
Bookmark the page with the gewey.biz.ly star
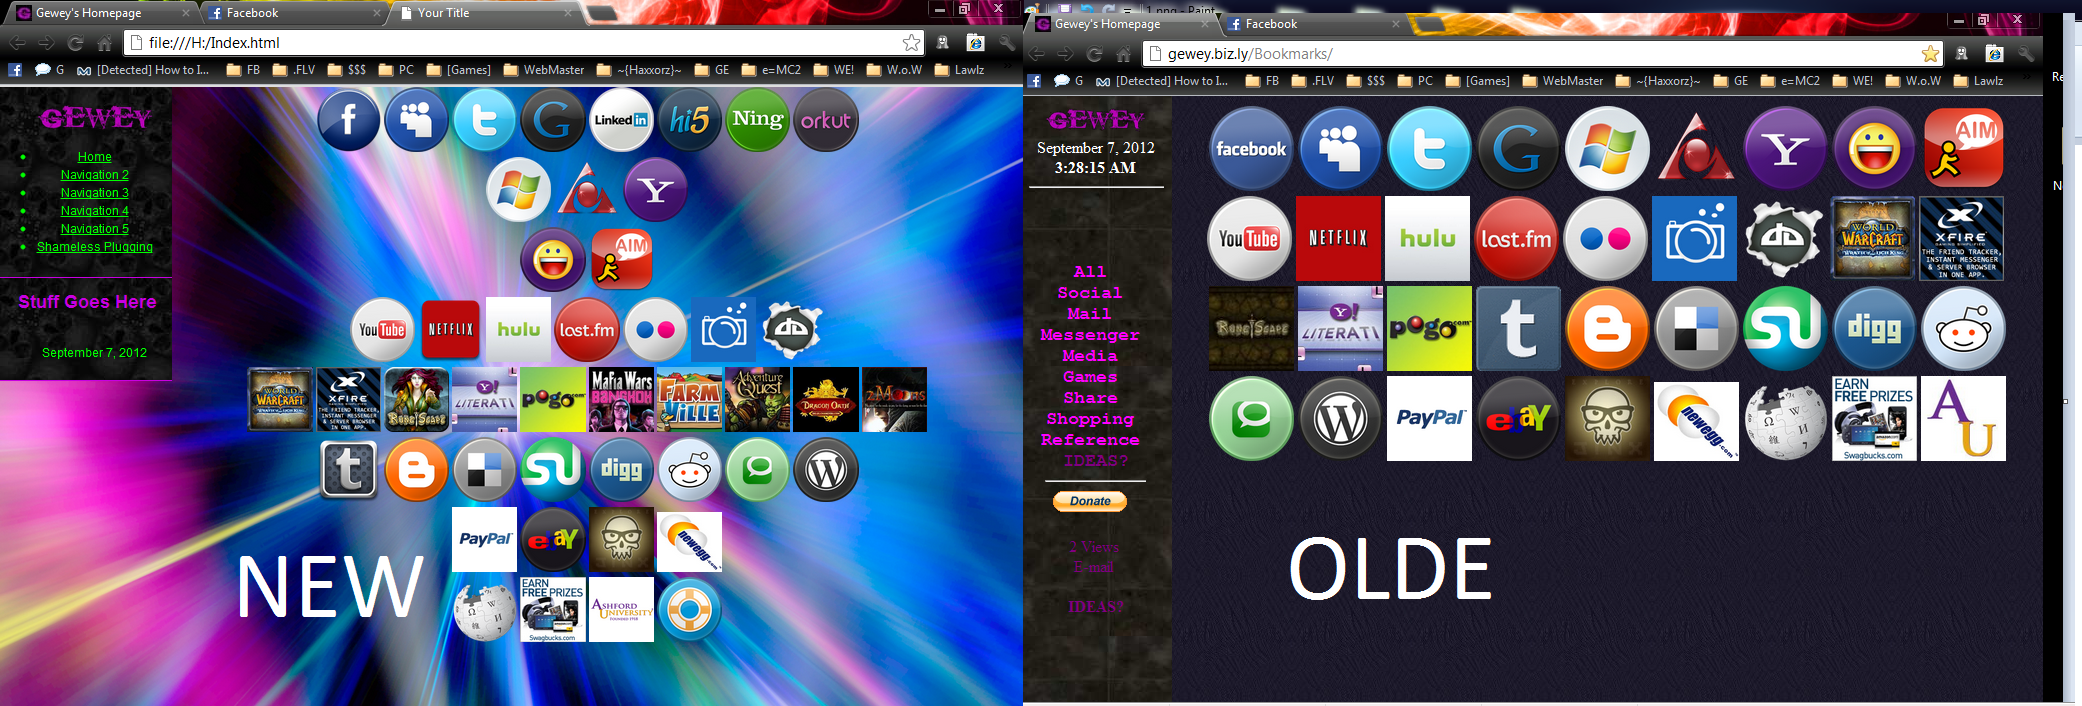click(x=1930, y=54)
